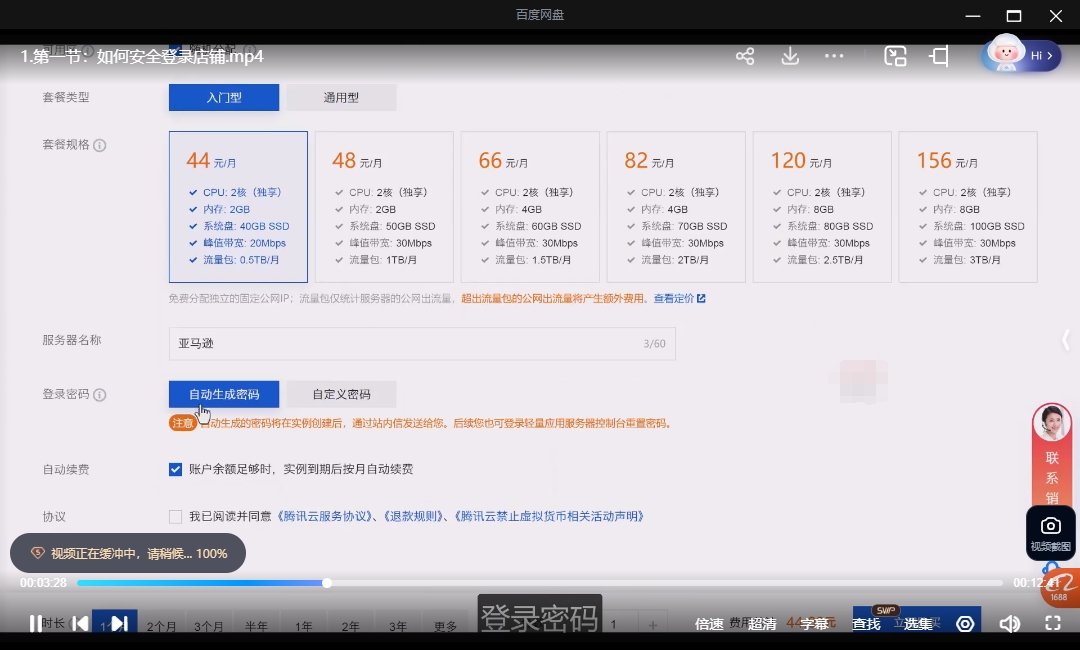1080x650 pixels.
Task: Check the 我已阅读并同意 agreement checkbox
Action: pos(176,516)
